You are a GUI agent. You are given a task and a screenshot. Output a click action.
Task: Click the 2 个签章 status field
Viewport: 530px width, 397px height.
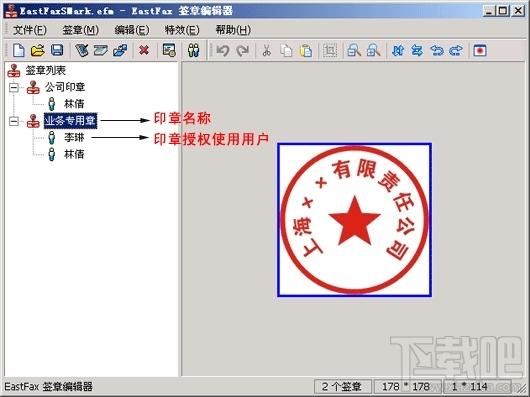(x=342, y=387)
